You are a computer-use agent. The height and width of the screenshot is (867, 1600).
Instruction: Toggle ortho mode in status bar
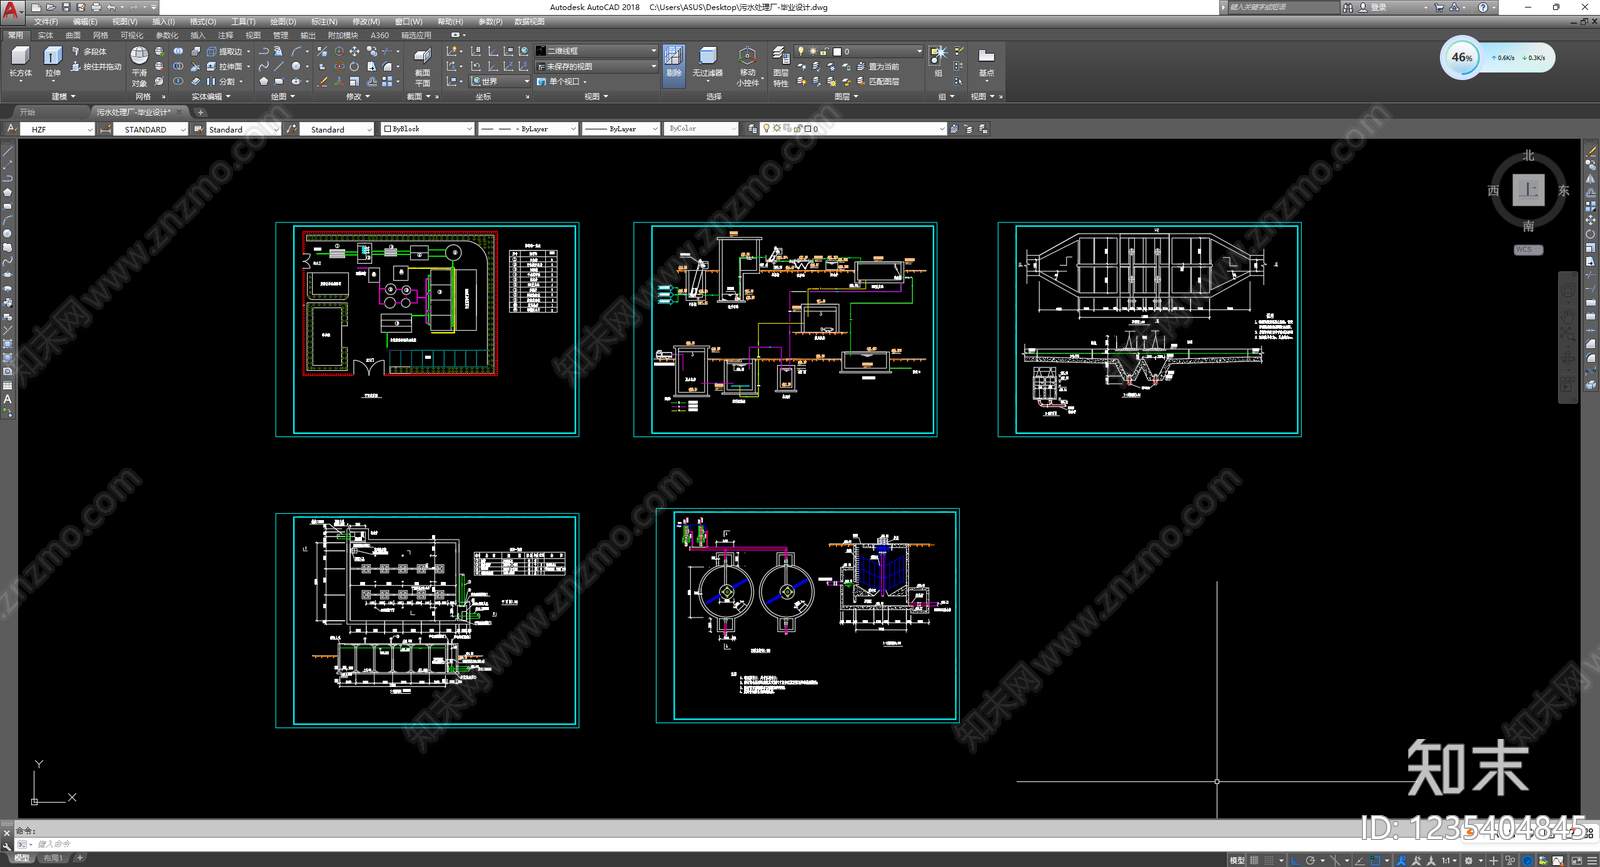(1296, 860)
